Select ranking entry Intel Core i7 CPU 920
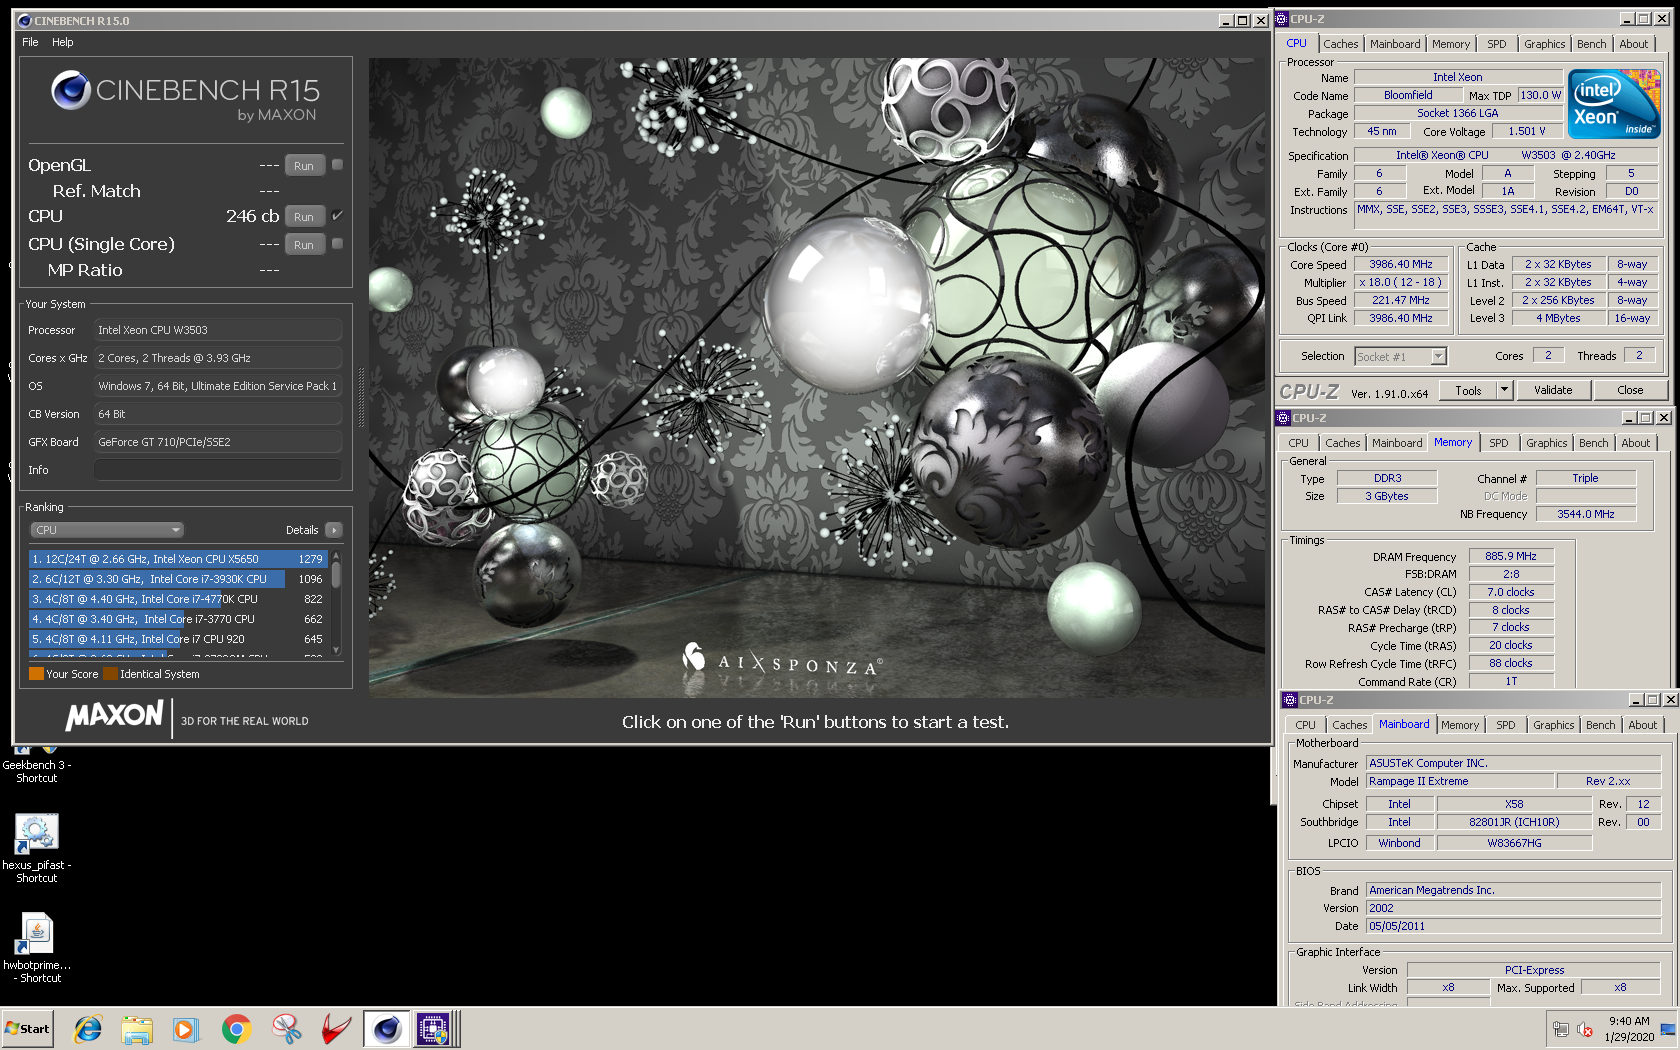Screen dimensions: 1680x1050 point(178,639)
